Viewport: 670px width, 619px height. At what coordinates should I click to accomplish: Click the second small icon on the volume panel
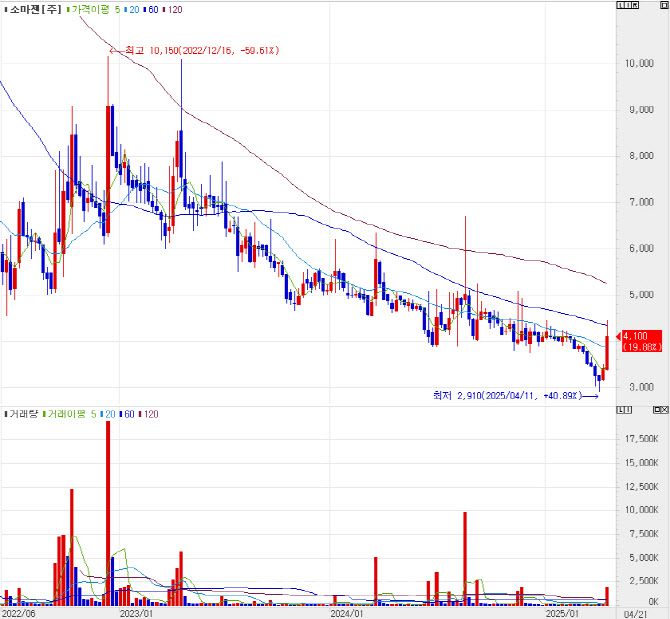(x=628, y=410)
